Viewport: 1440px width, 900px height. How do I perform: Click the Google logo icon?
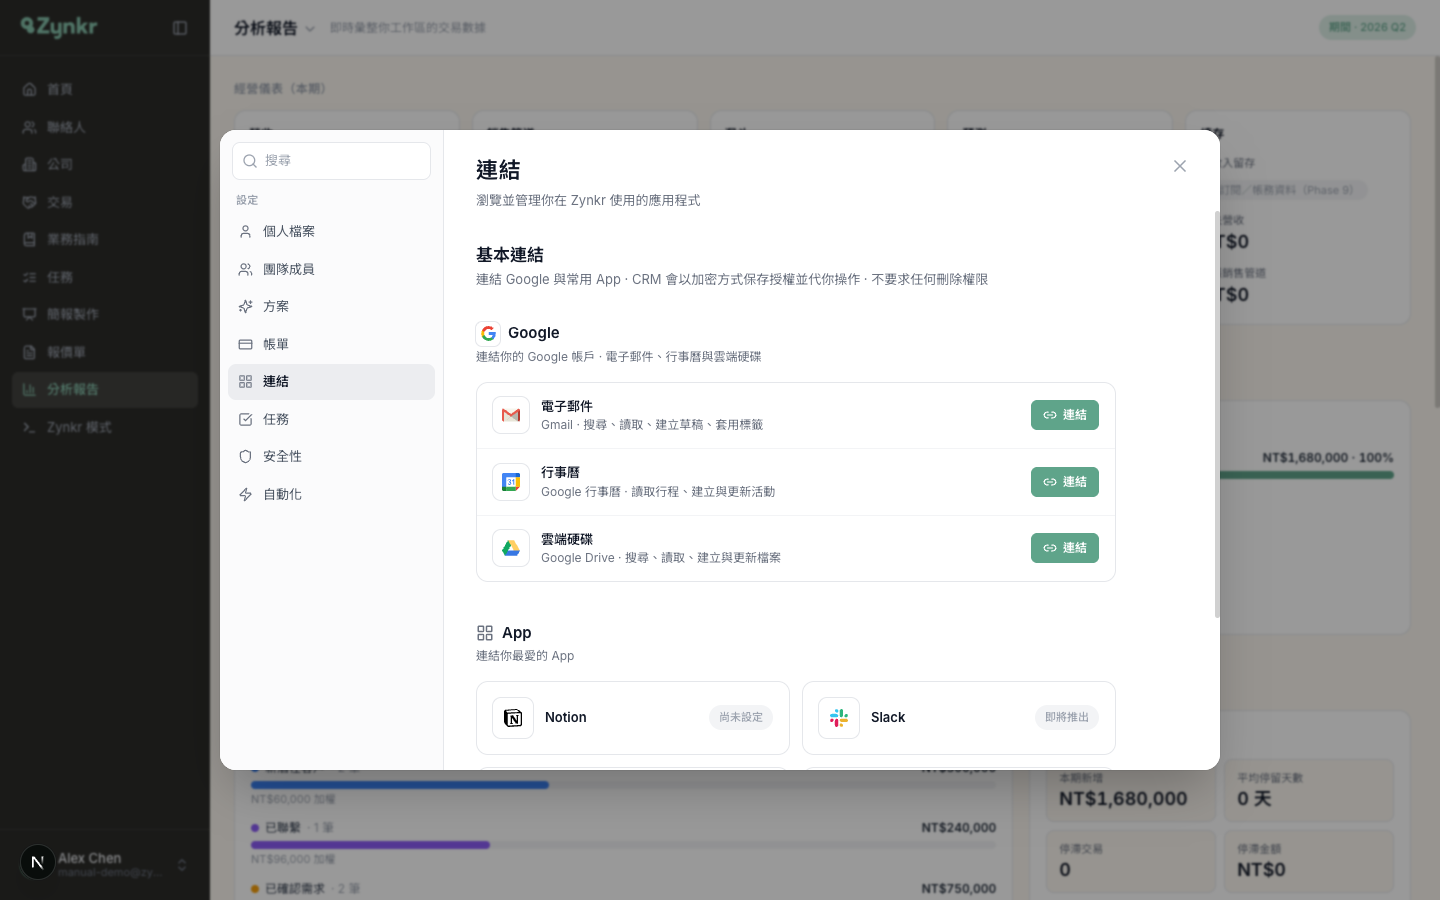(x=488, y=333)
